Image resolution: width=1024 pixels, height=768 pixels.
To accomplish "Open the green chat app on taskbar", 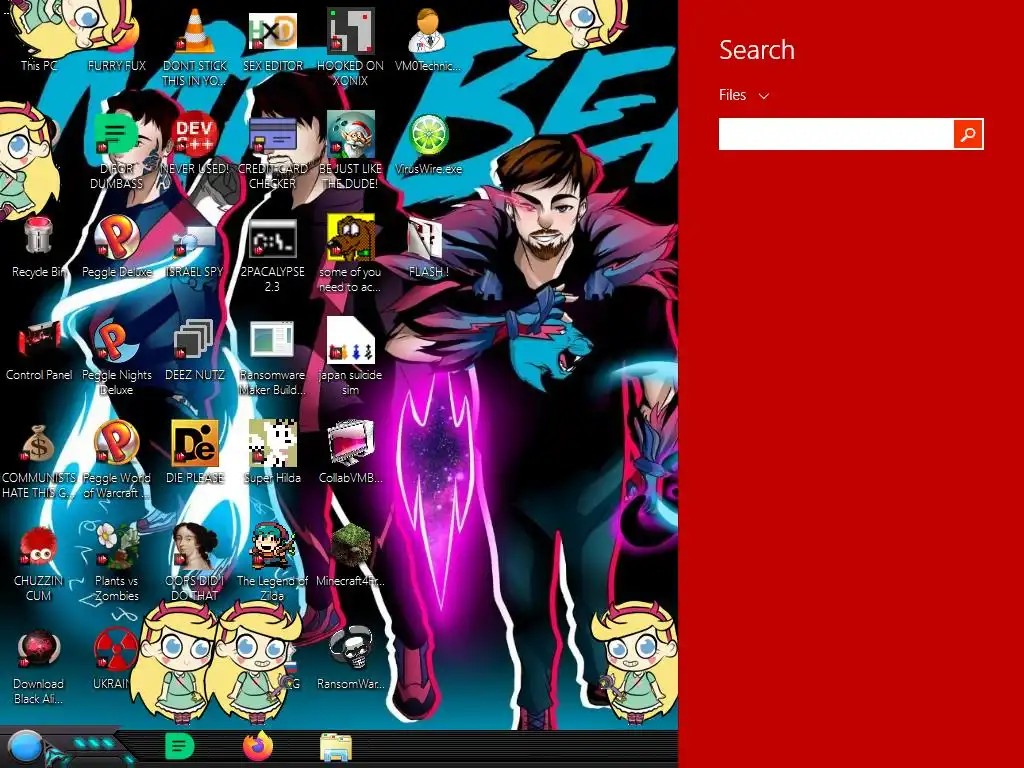I will [180, 746].
